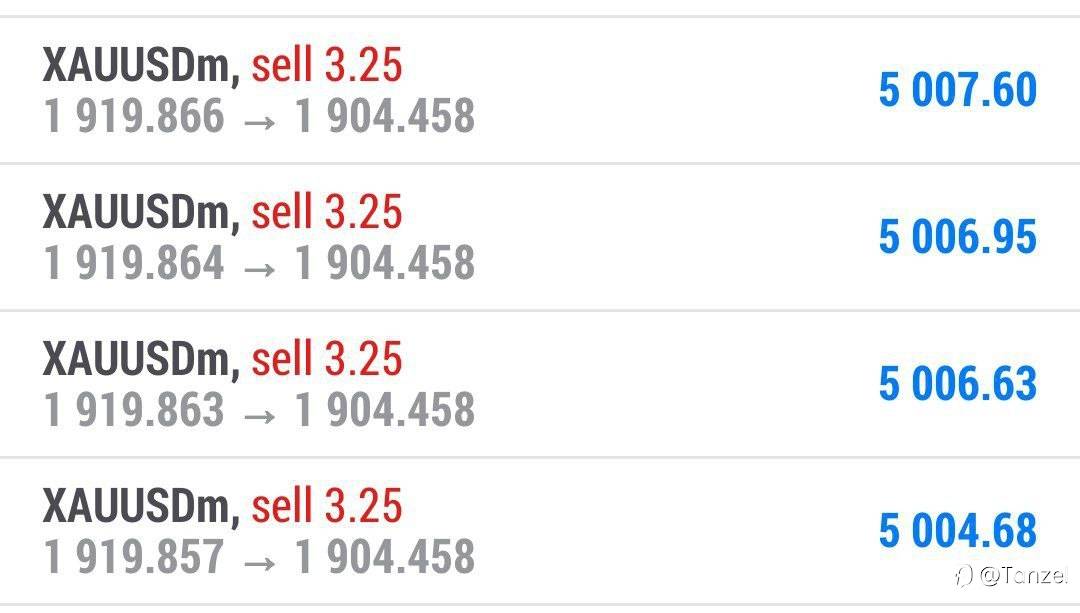Open the trade with profit 5 006.95

(x=540, y=238)
